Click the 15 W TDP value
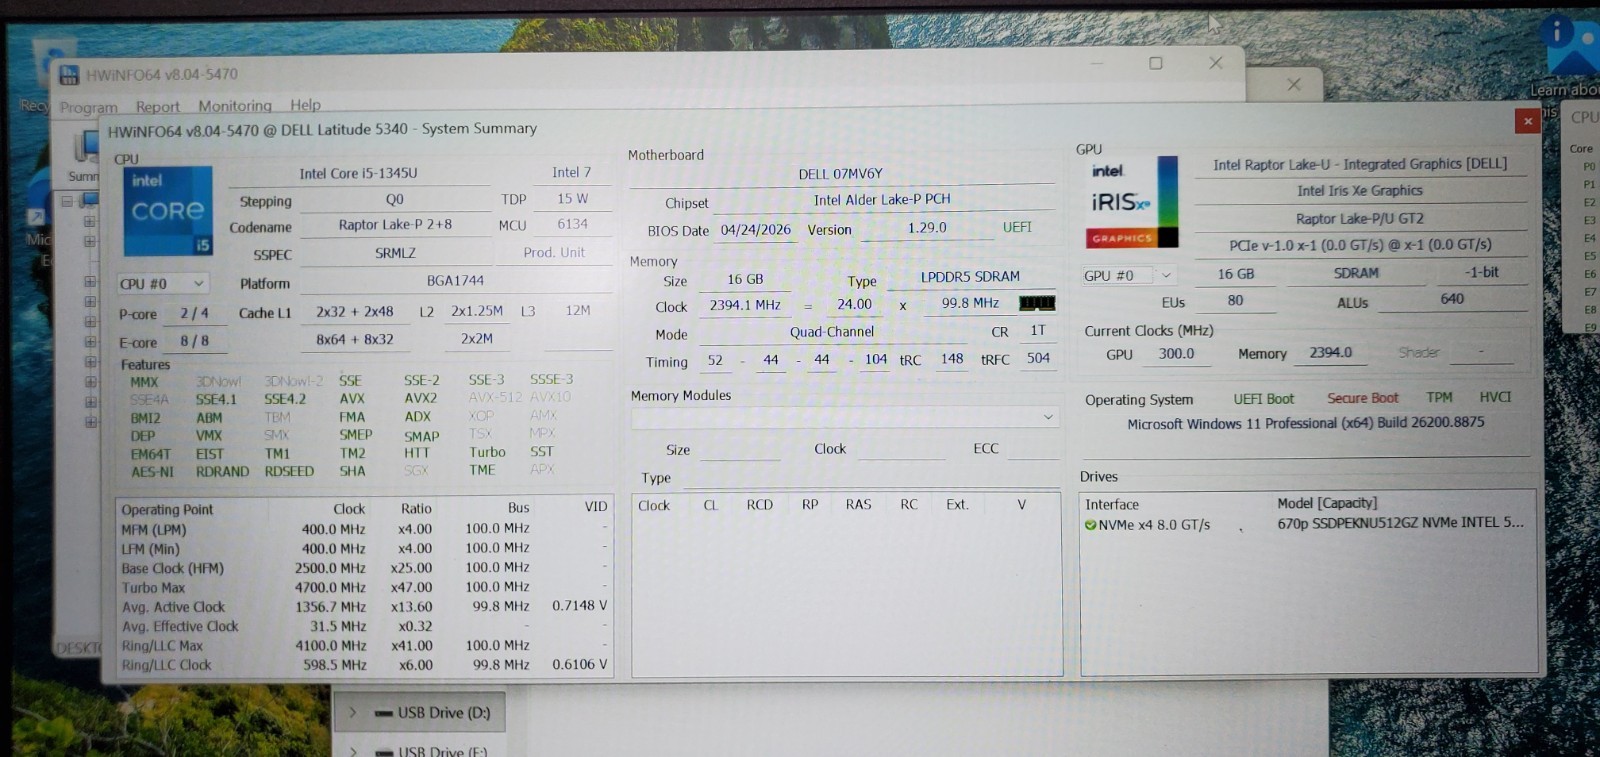 (x=572, y=198)
